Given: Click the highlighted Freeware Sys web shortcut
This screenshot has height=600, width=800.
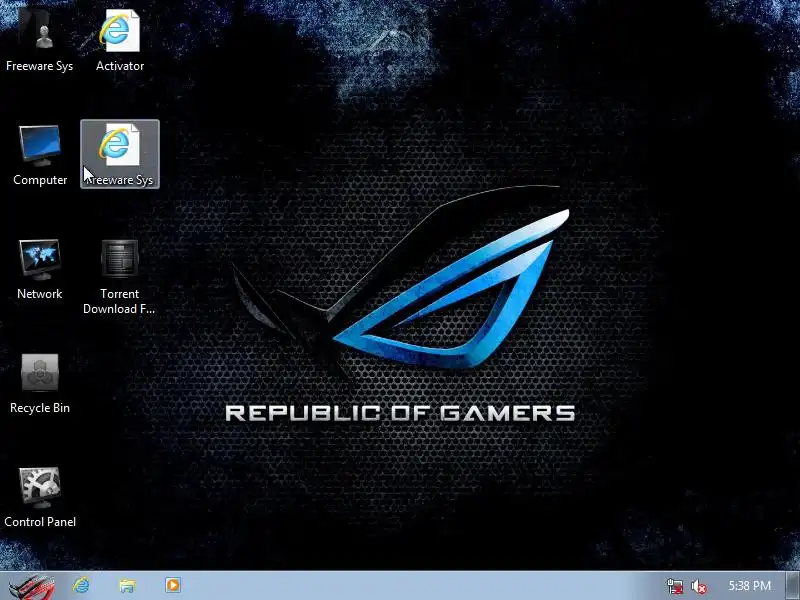Looking at the screenshot, I should tap(120, 154).
